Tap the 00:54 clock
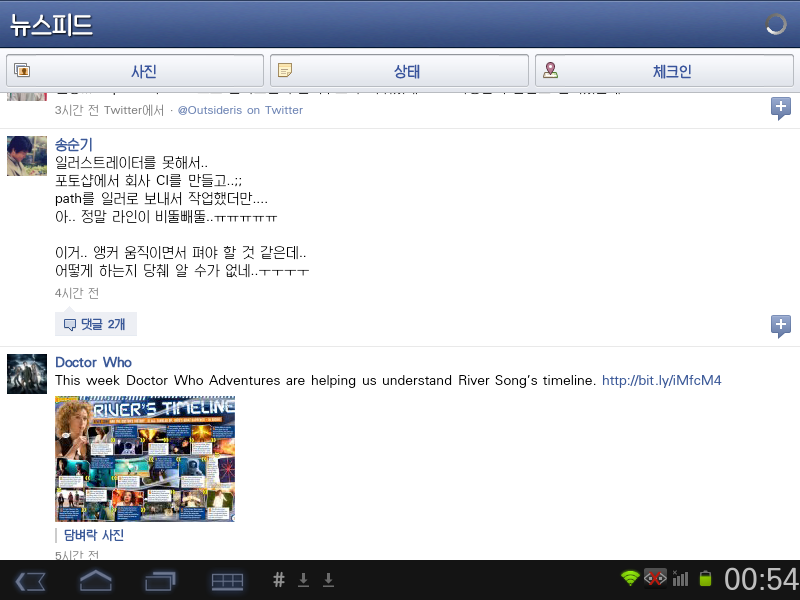Viewport: 800px width, 600px height. (x=761, y=580)
